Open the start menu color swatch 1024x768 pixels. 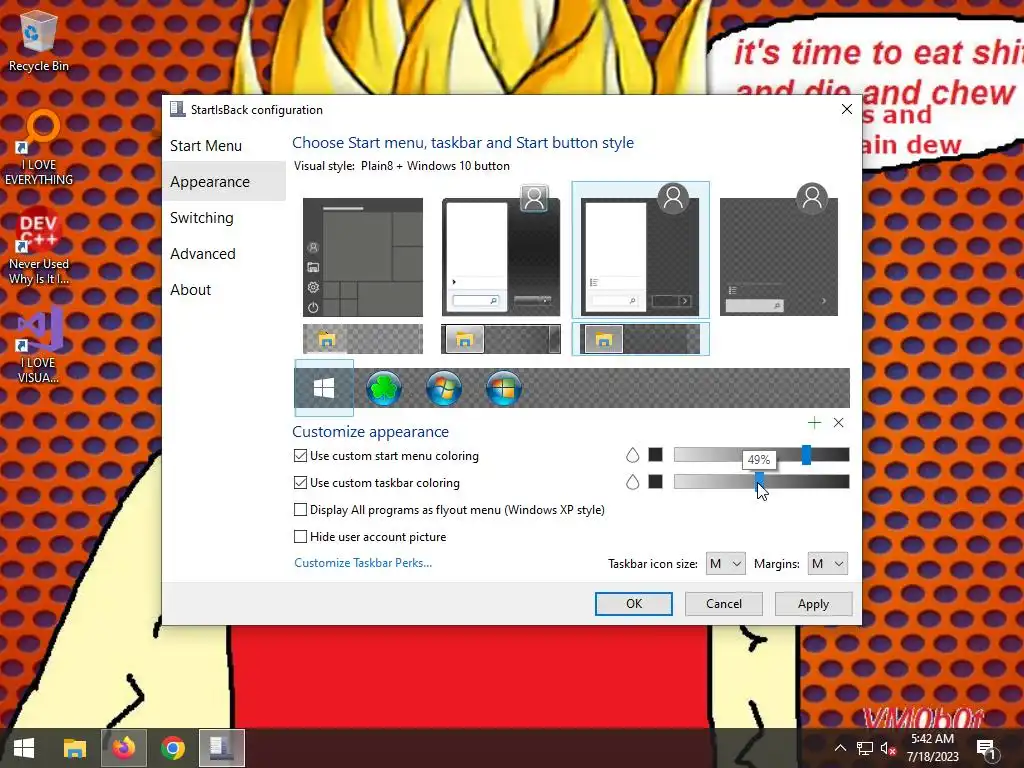coord(656,455)
